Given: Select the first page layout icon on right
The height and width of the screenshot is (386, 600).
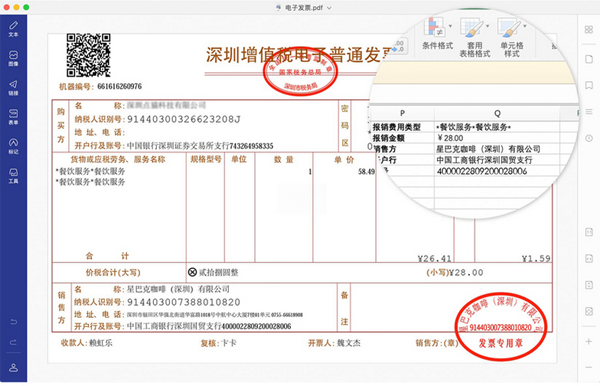Looking at the screenshot, I should (589, 232).
